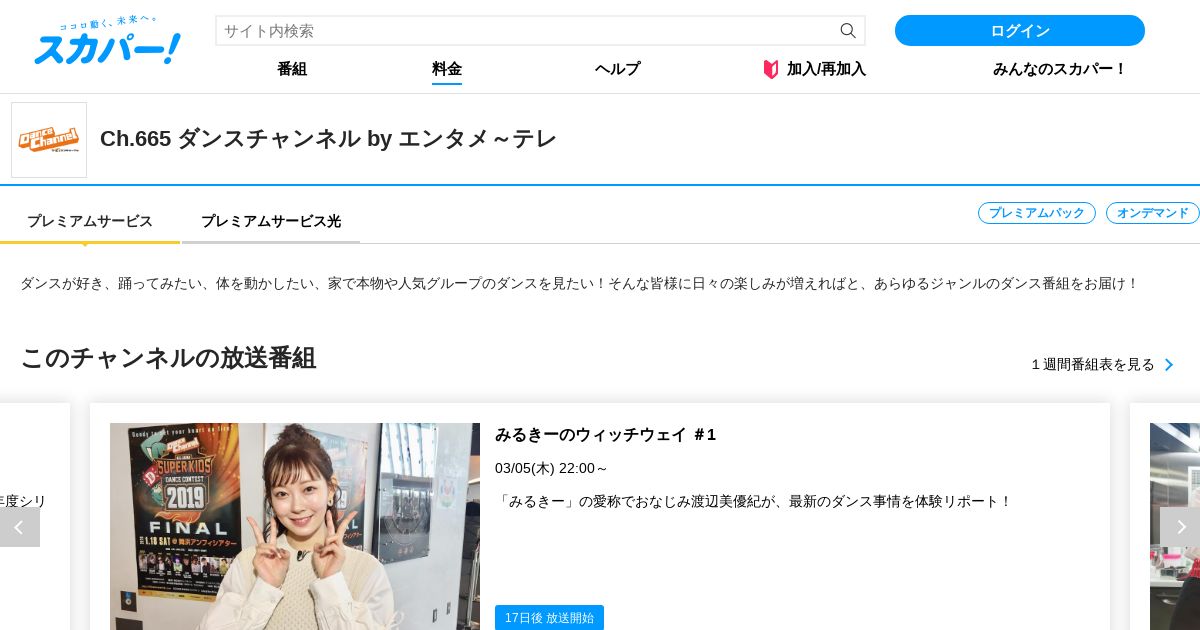Click the chevron beside 1週間番組表を見る
1200x630 pixels.
coord(1168,365)
